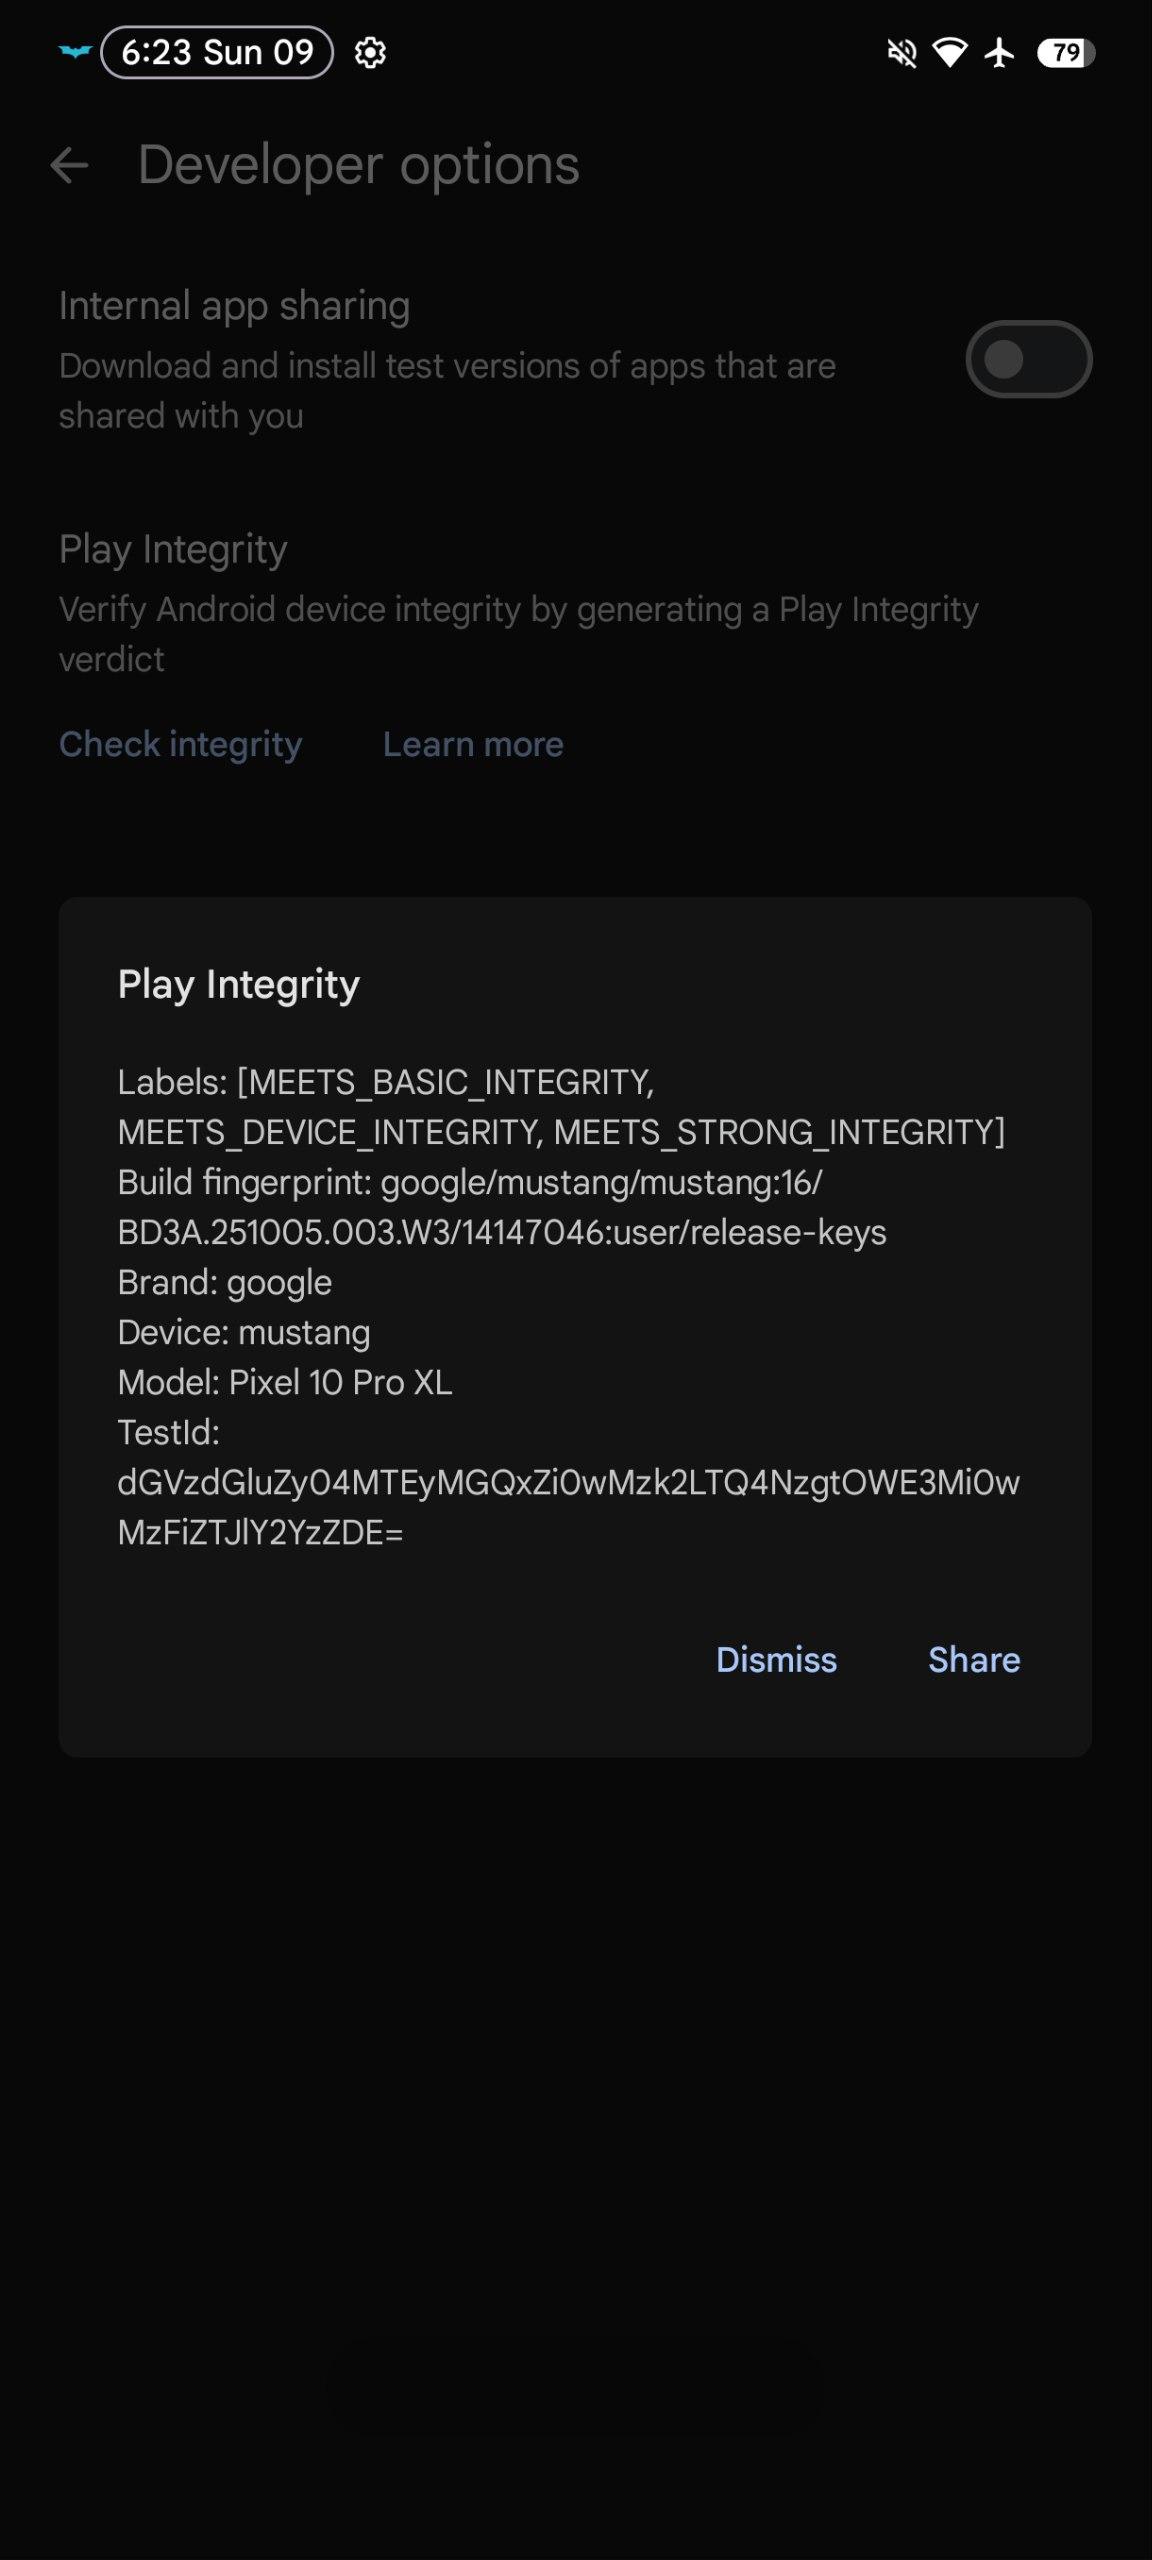Tap the Model: Pixel 10 Pro XL line
The height and width of the screenshot is (2560, 1152).
pyautogui.click(x=285, y=1382)
